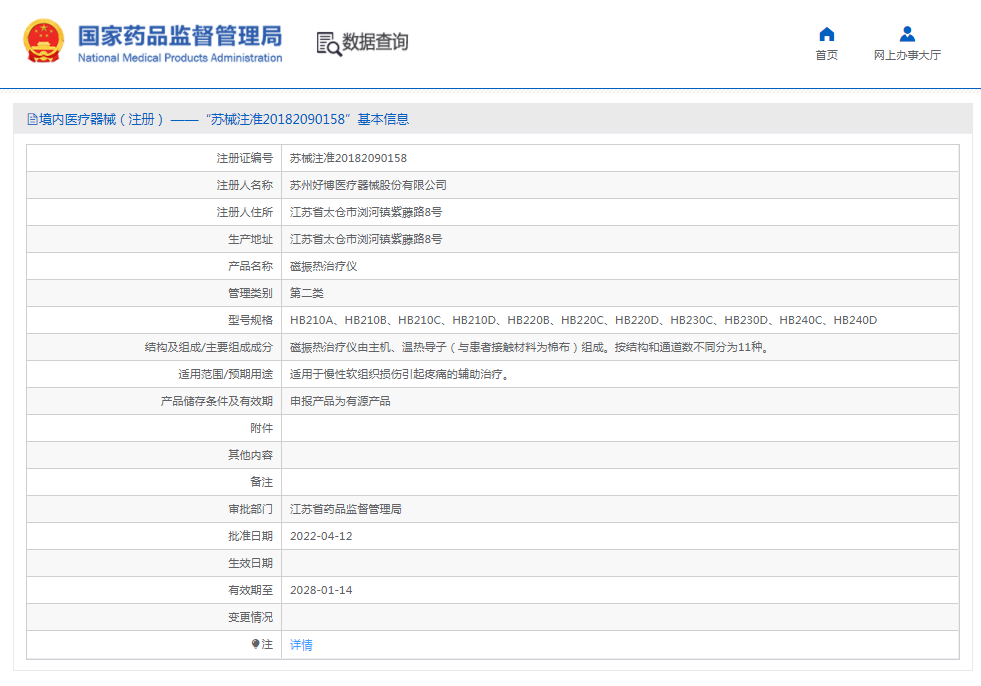Click the expiry date 2028-01-14
The height and width of the screenshot is (686, 981).
tap(321, 590)
